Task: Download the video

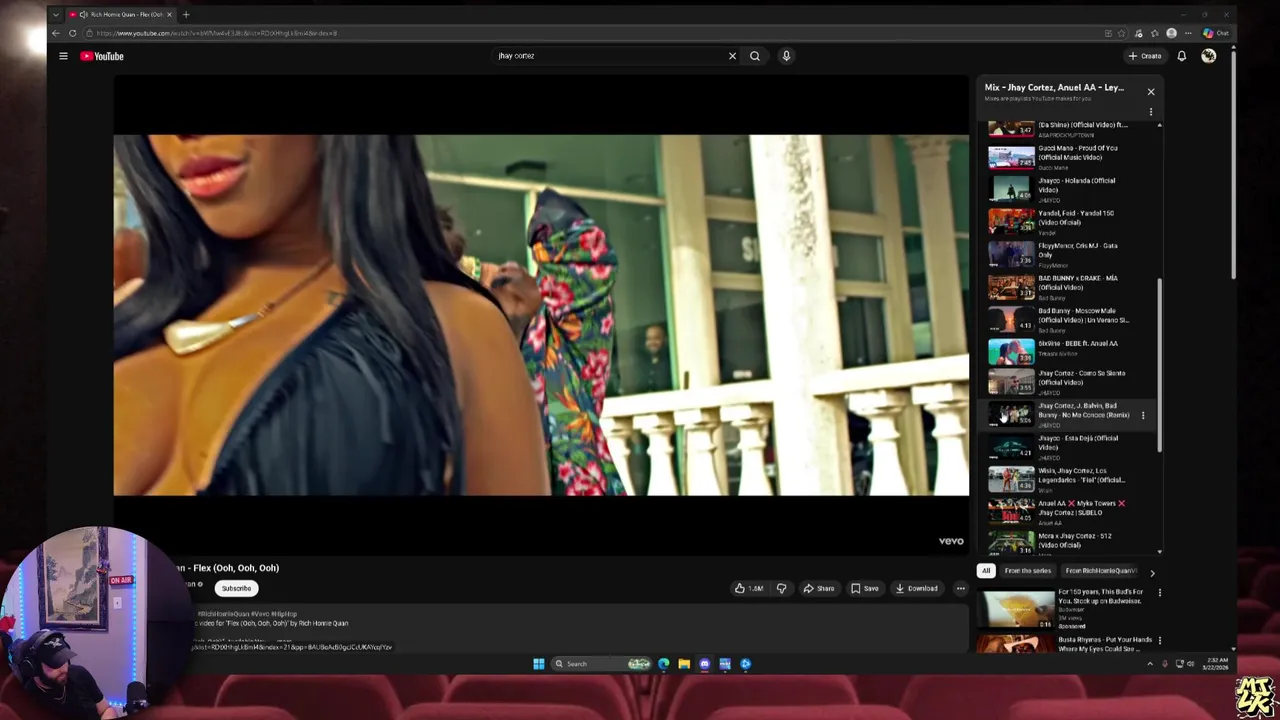Action: tap(916, 588)
